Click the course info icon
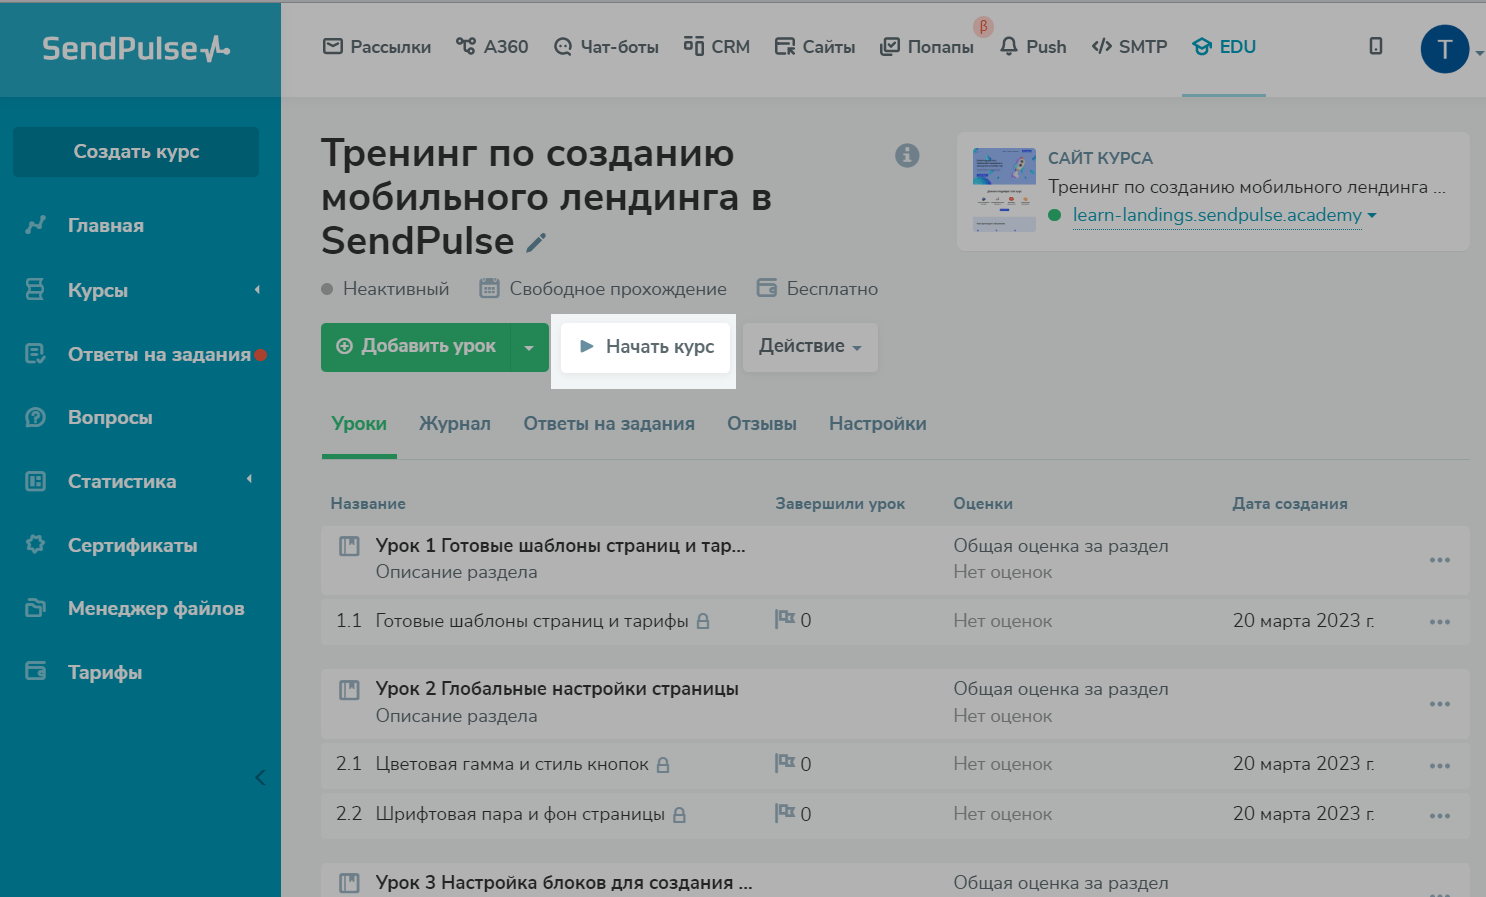Viewport: 1486px width, 897px height. (x=907, y=155)
